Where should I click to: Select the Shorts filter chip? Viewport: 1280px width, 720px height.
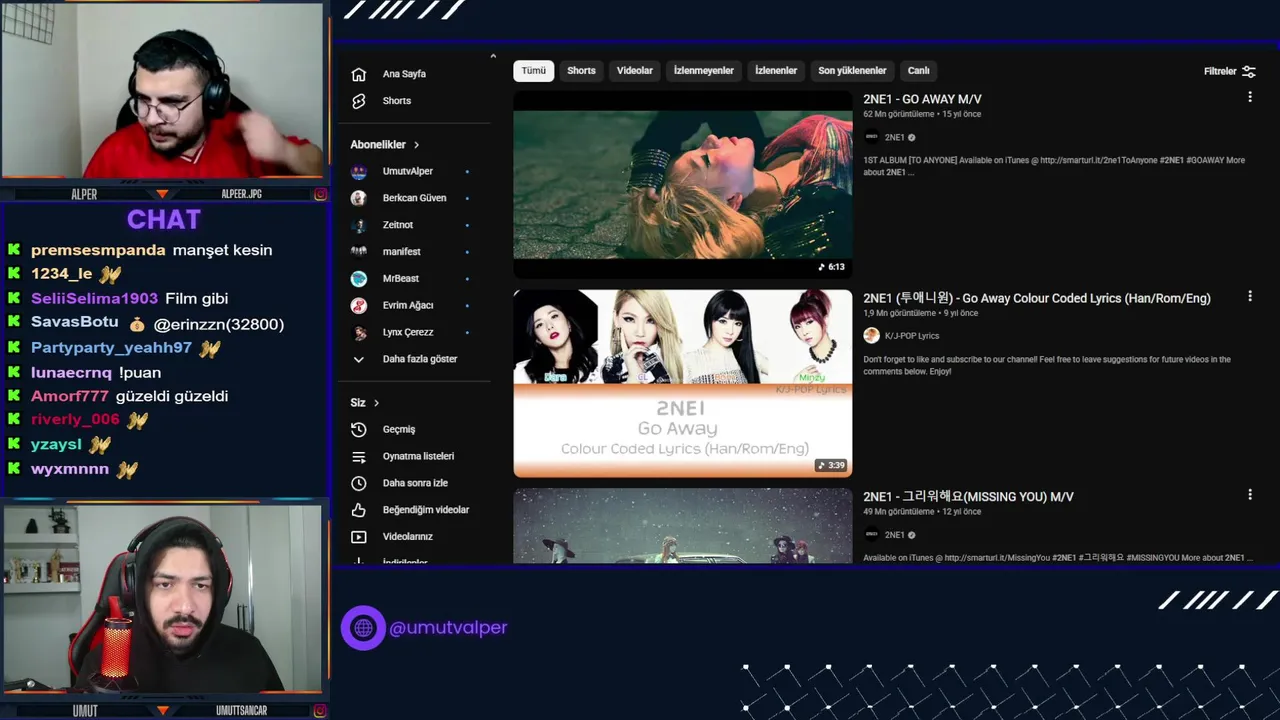pyautogui.click(x=581, y=71)
